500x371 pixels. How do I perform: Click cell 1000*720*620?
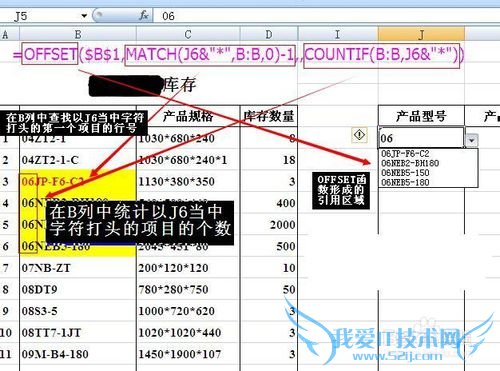pos(188,311)
